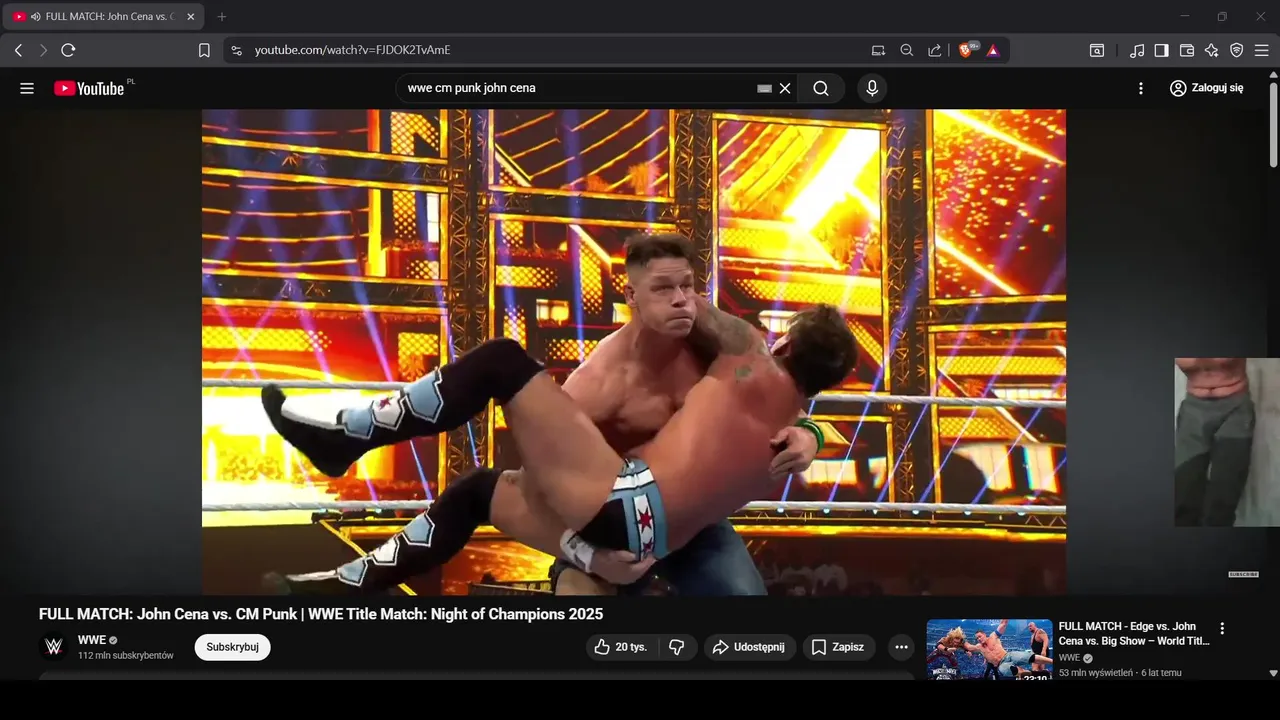Install or cast page icon in address bar

[x=878, y=50]
